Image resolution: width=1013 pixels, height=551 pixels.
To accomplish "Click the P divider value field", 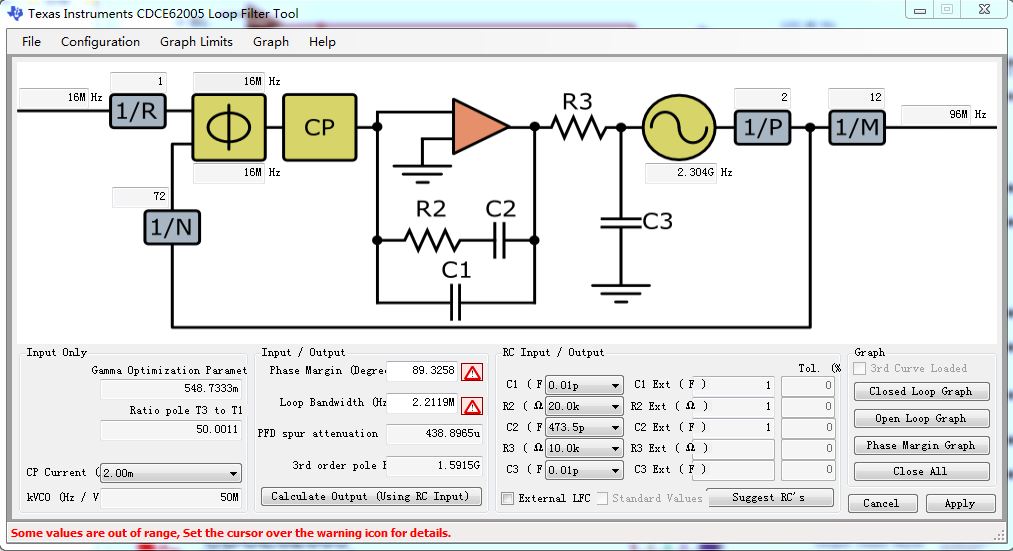I will coord(762,98).
